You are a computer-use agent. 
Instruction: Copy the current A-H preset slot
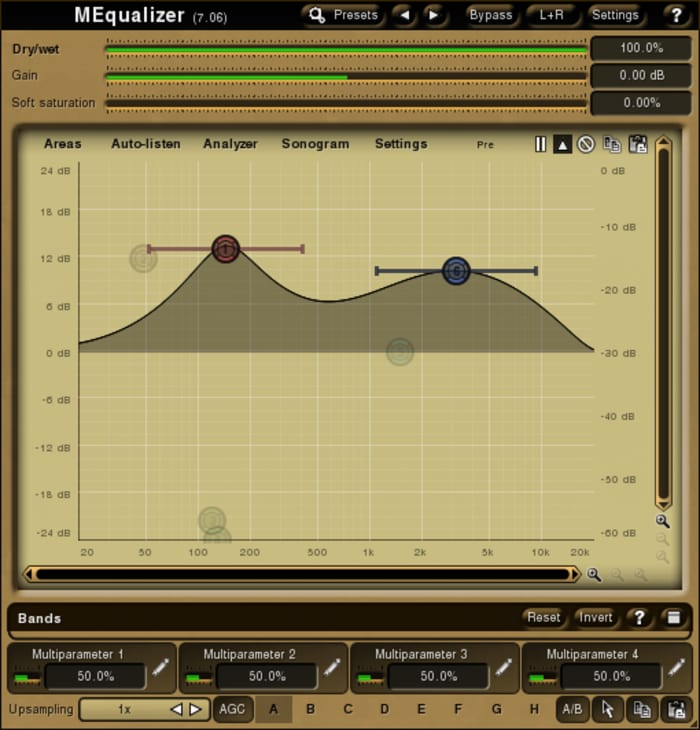click(x=642, y=709)
